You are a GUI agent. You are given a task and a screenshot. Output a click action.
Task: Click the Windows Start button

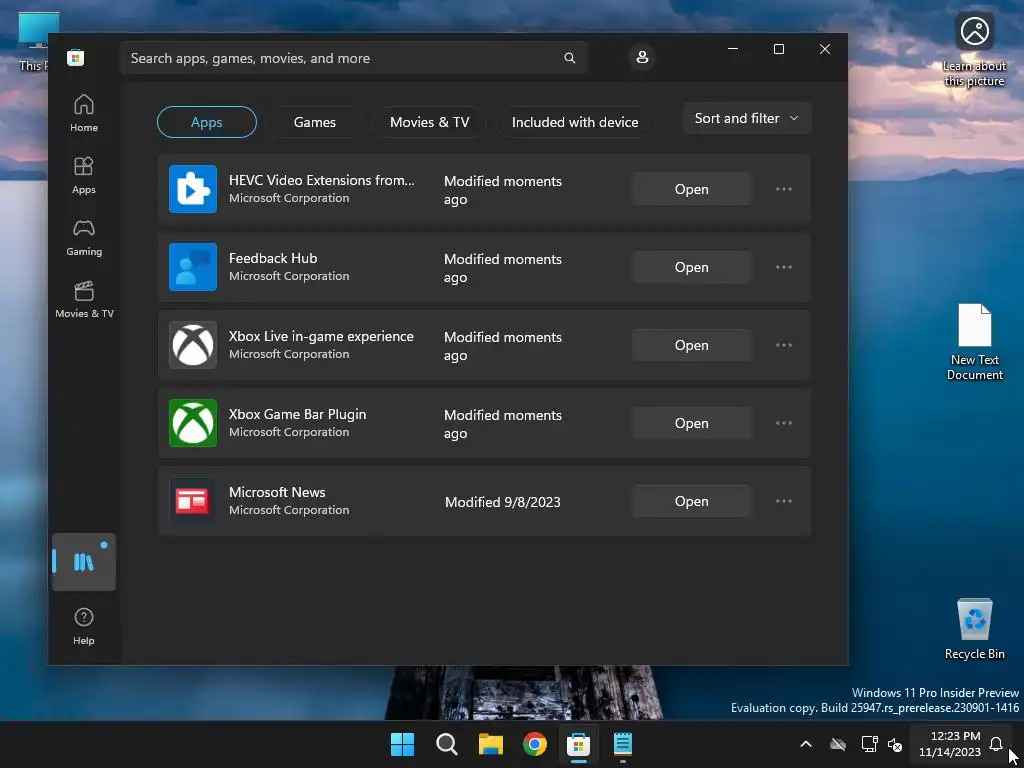pyautogui.click(x=402, y=744)
